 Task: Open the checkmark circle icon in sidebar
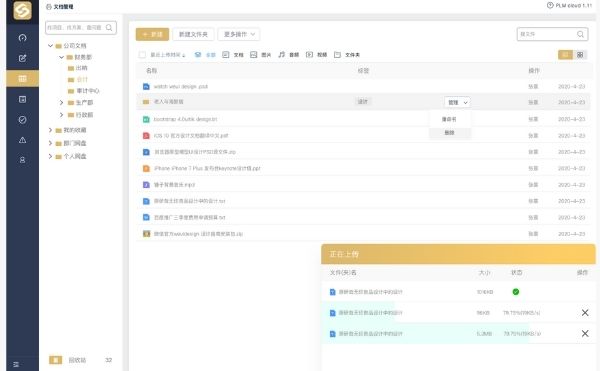[x=22, y=120]
